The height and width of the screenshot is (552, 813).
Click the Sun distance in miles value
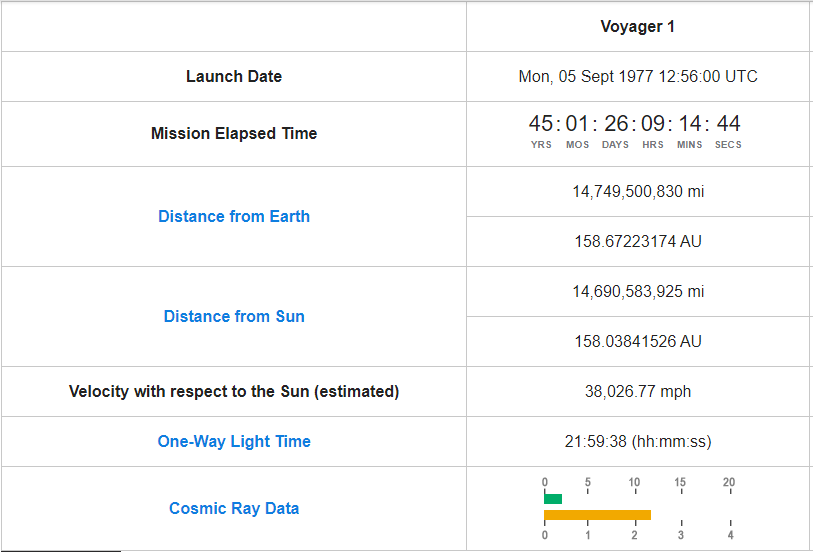pos(637,291)
